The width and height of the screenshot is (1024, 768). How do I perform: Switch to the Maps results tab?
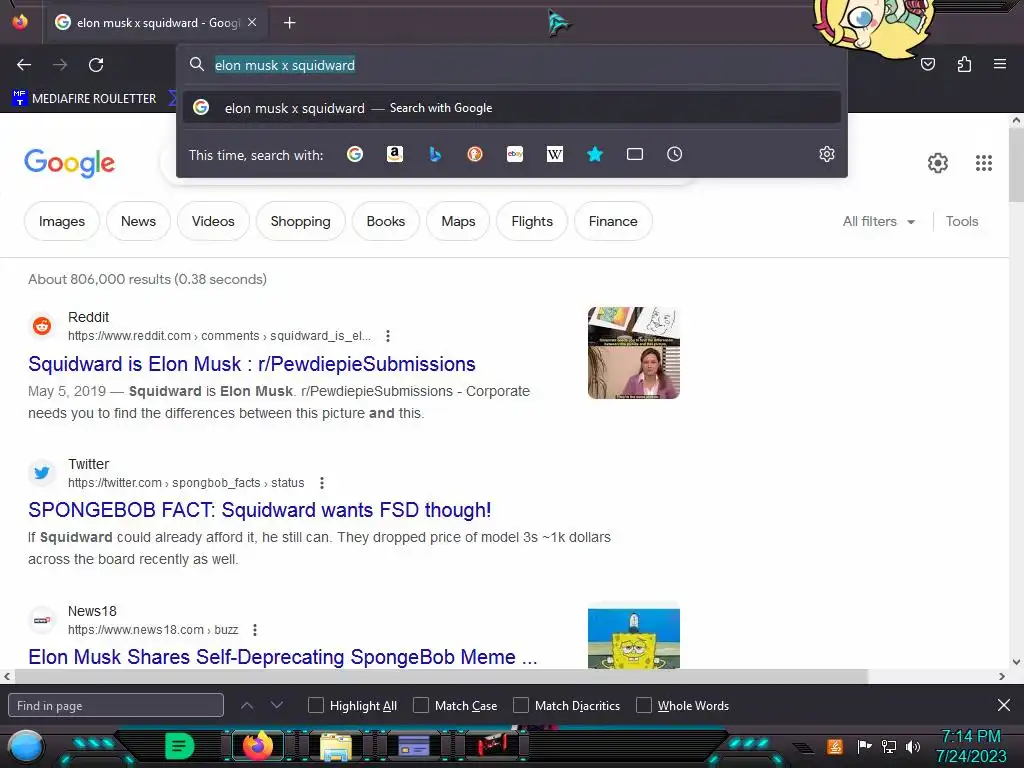point(458,221)
